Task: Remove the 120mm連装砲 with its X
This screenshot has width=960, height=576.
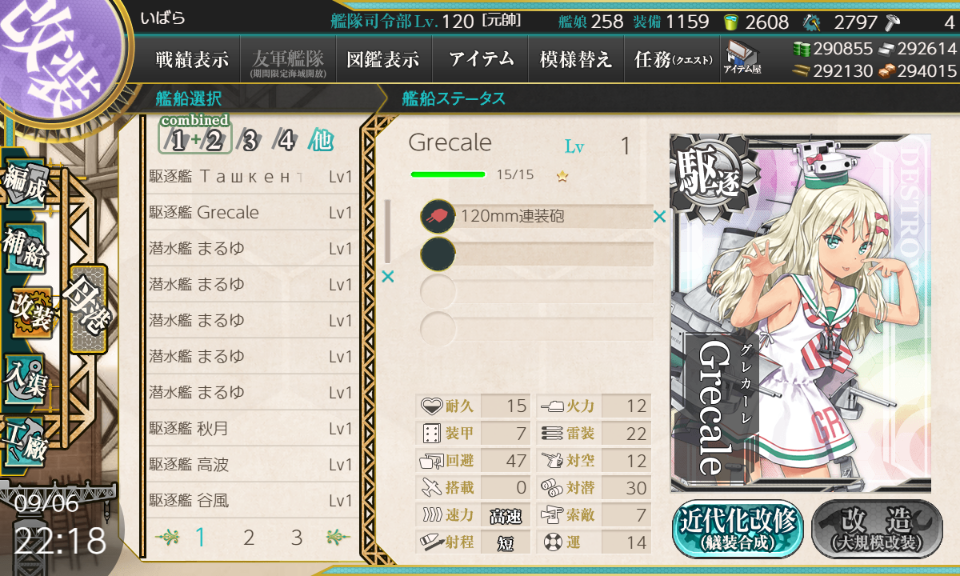Action: pos(659,216)
